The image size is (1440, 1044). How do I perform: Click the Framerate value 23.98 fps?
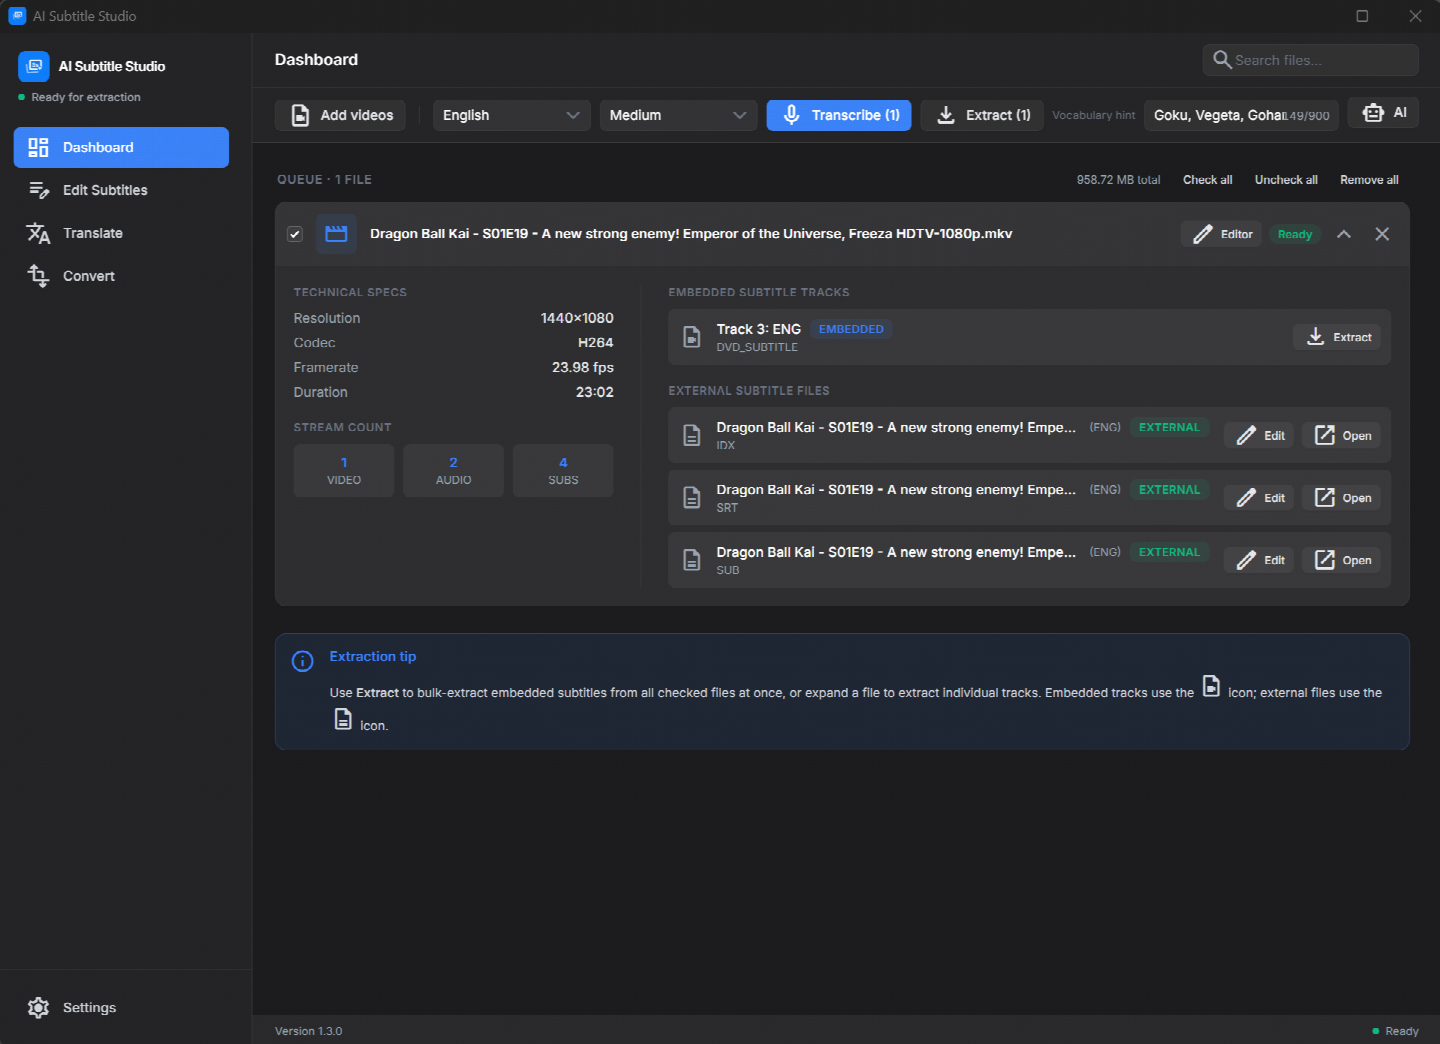583,367
